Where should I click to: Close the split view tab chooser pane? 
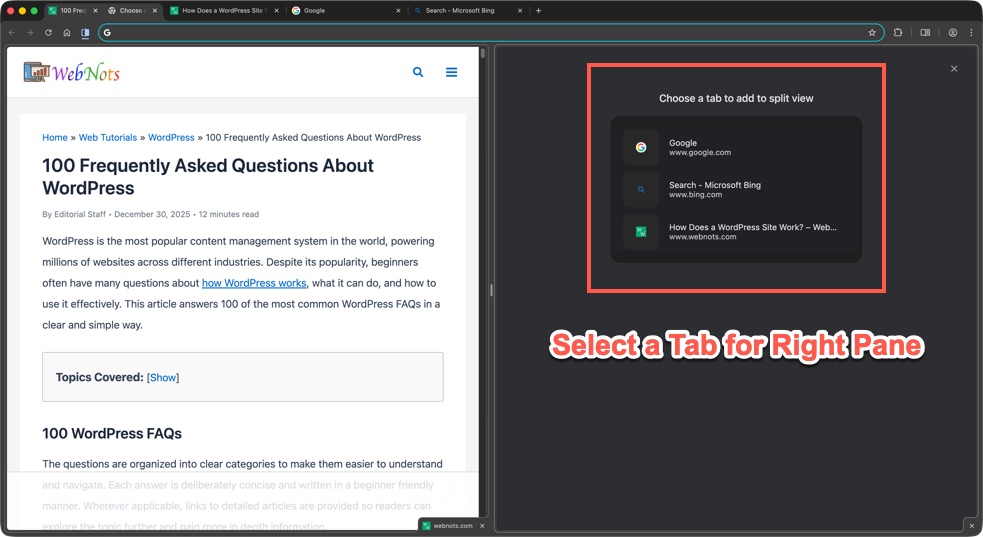coord(954,69)
